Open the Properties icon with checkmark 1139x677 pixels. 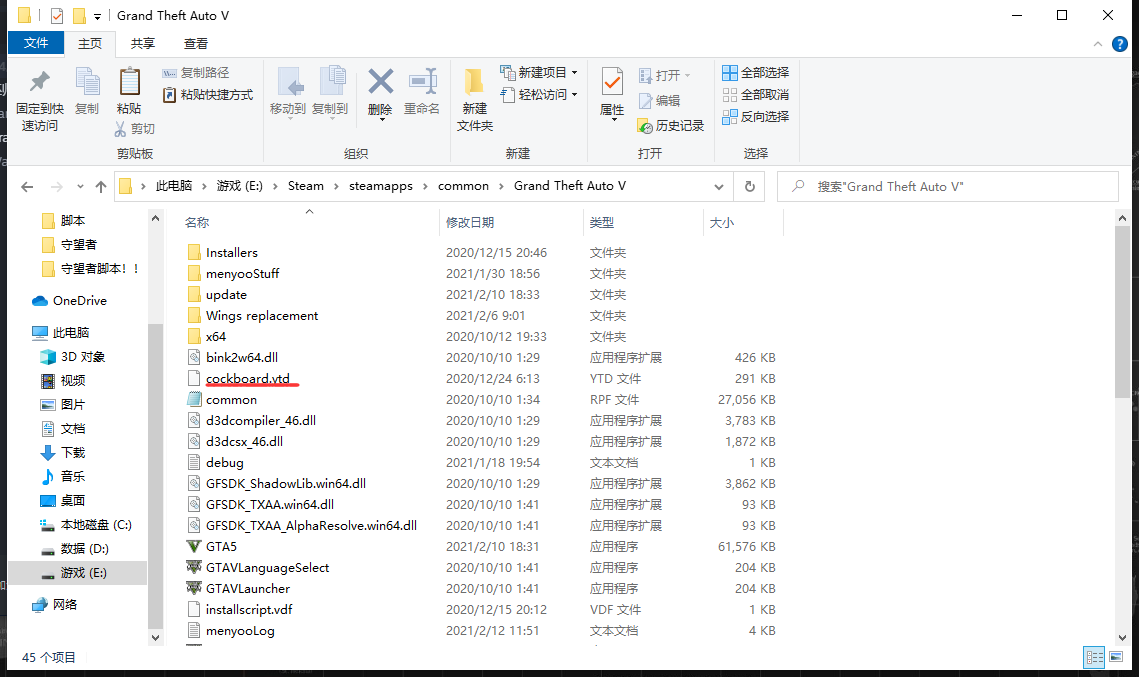[x=612, y=82]
